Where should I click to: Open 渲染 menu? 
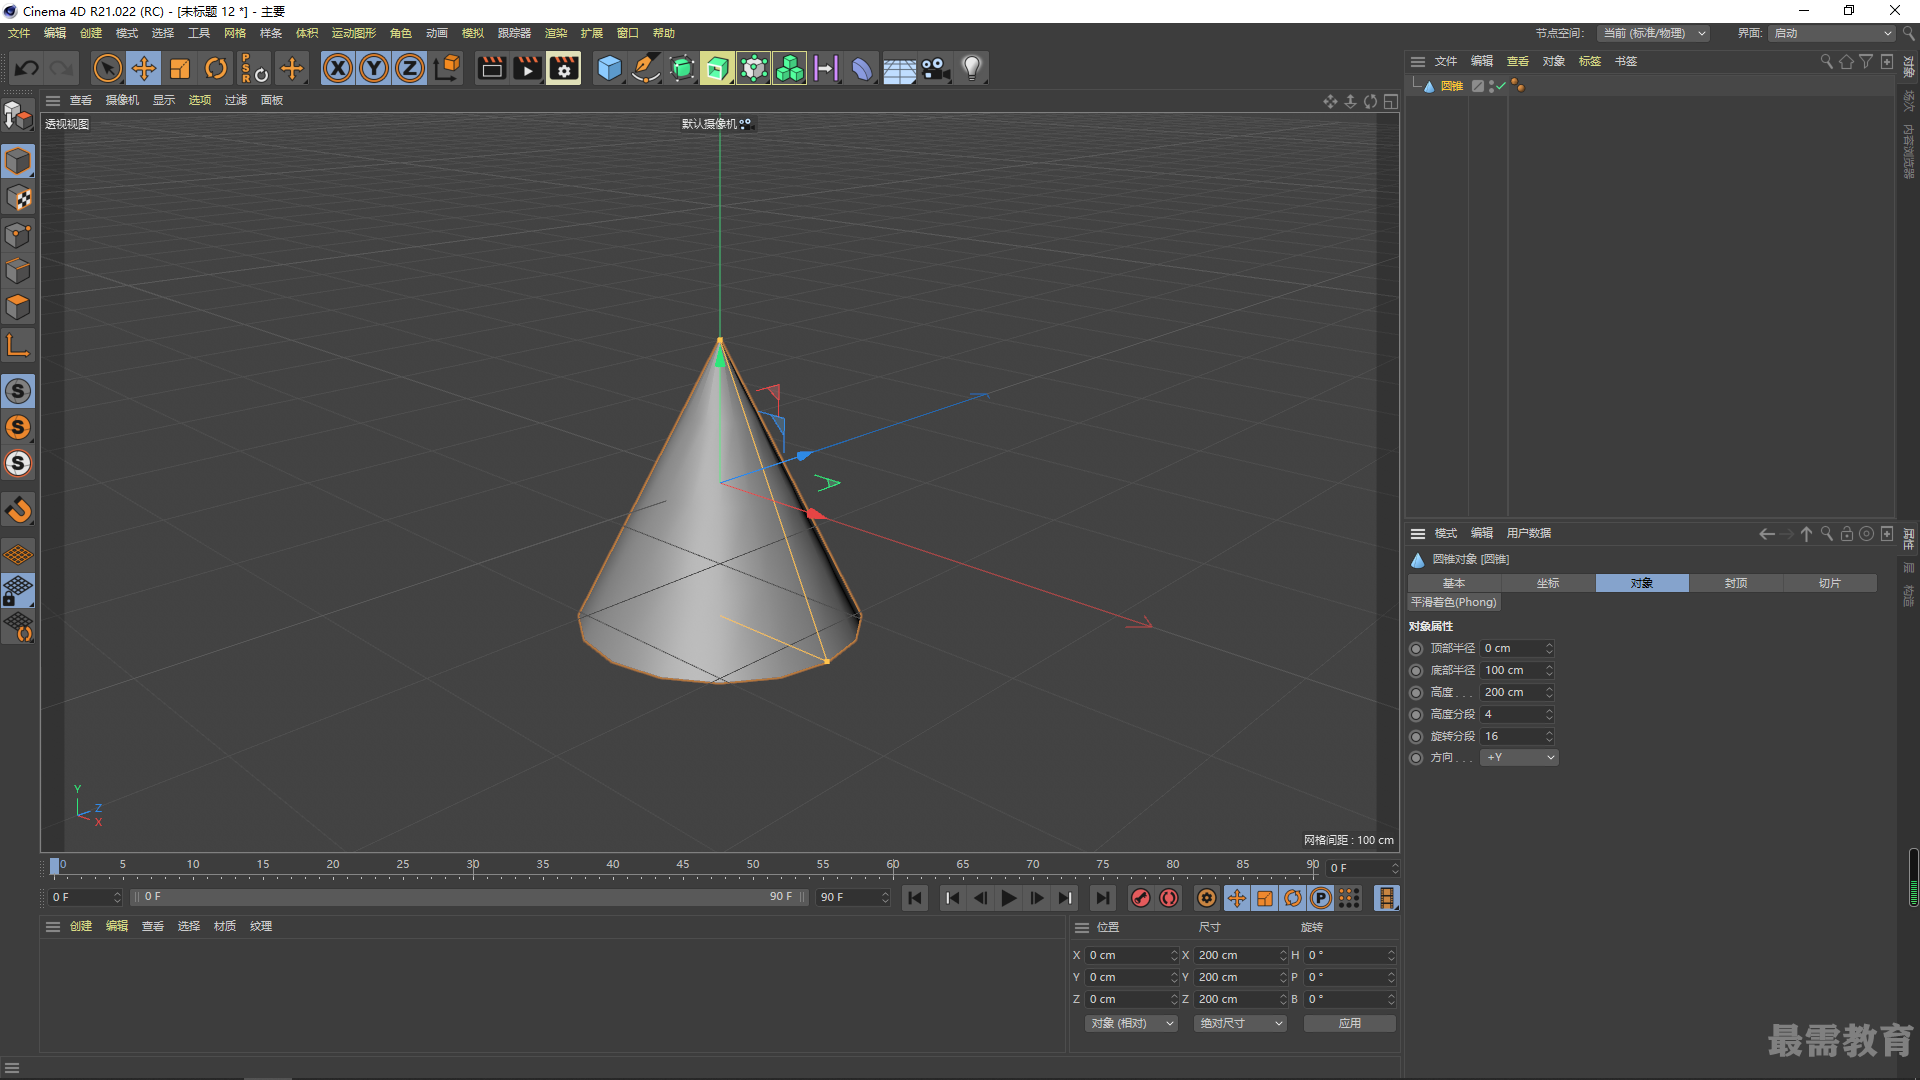tap(556, 33)
